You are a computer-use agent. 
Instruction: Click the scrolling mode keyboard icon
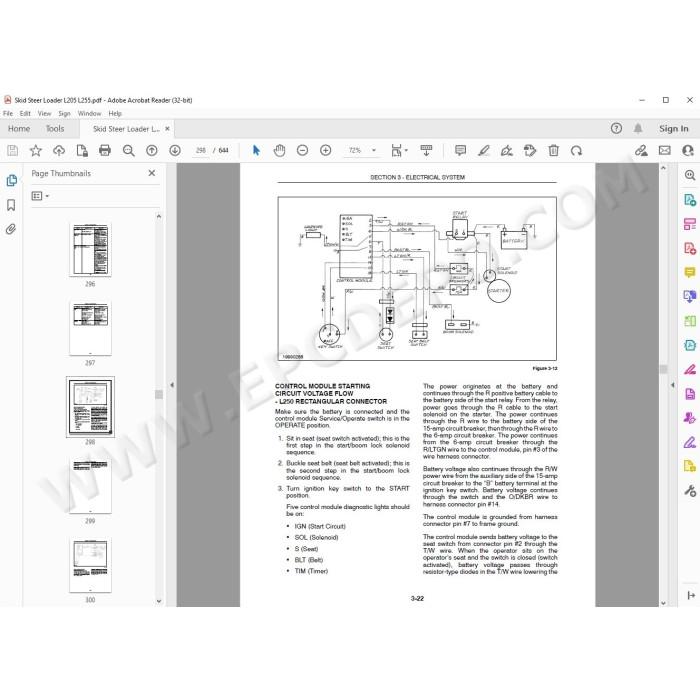[426, 150]
